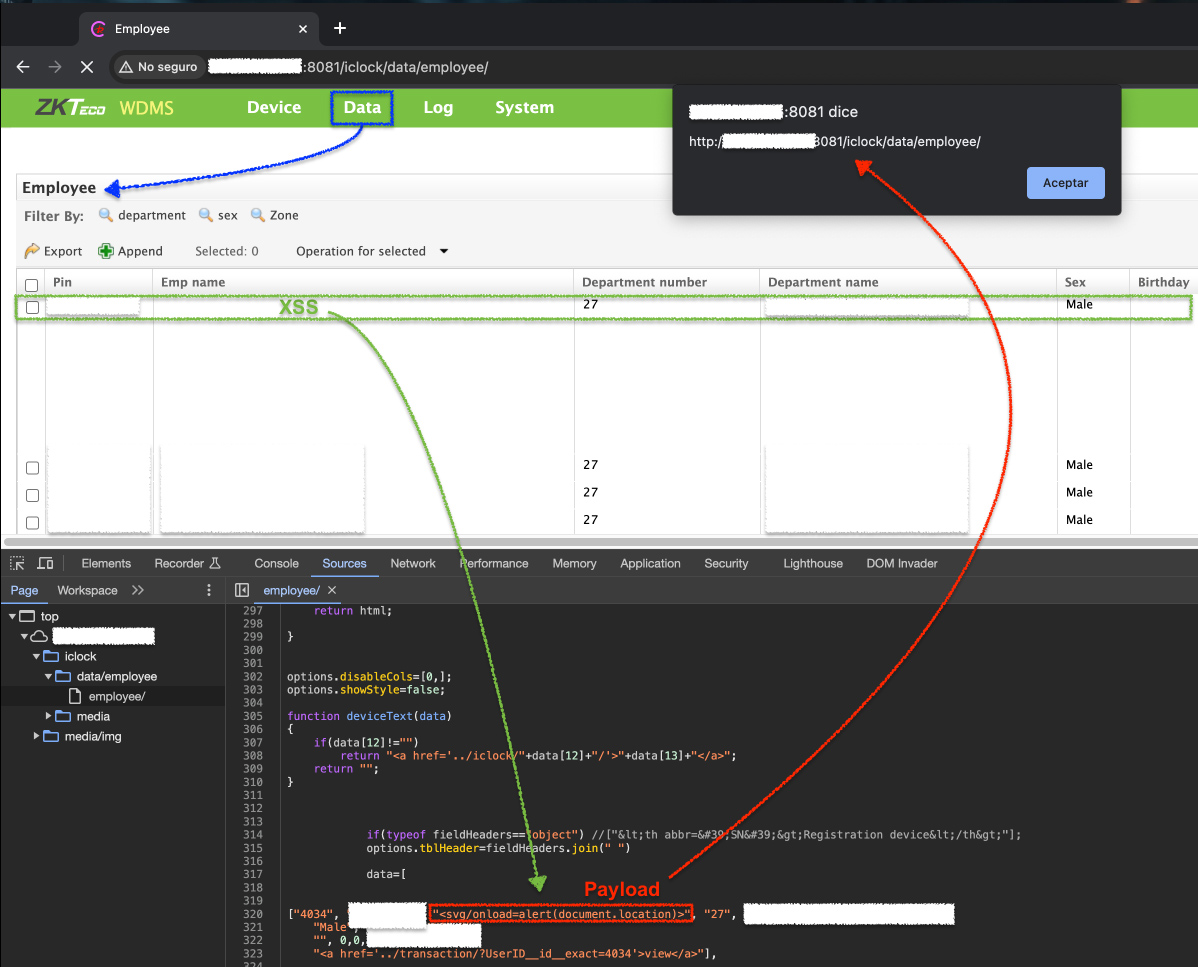1198x967 pixels.
Task: Expand the media/img folder
Action: click(x=38, y=736)
